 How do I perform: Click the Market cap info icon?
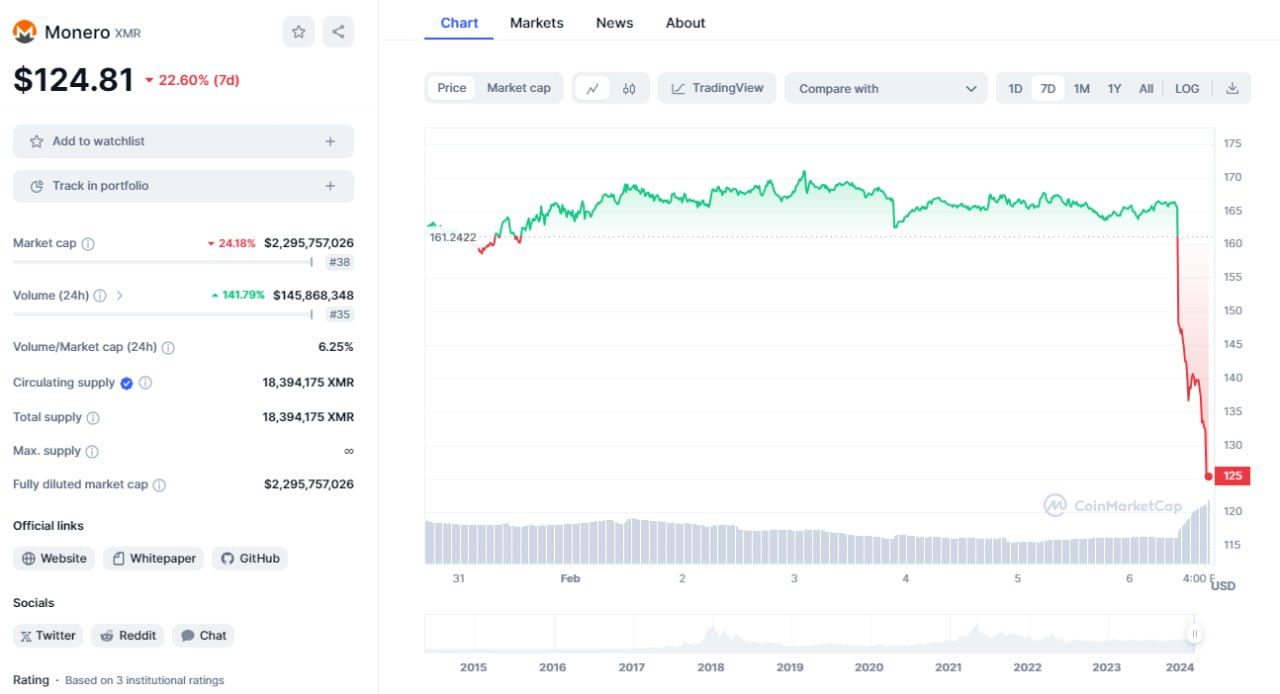88,244
